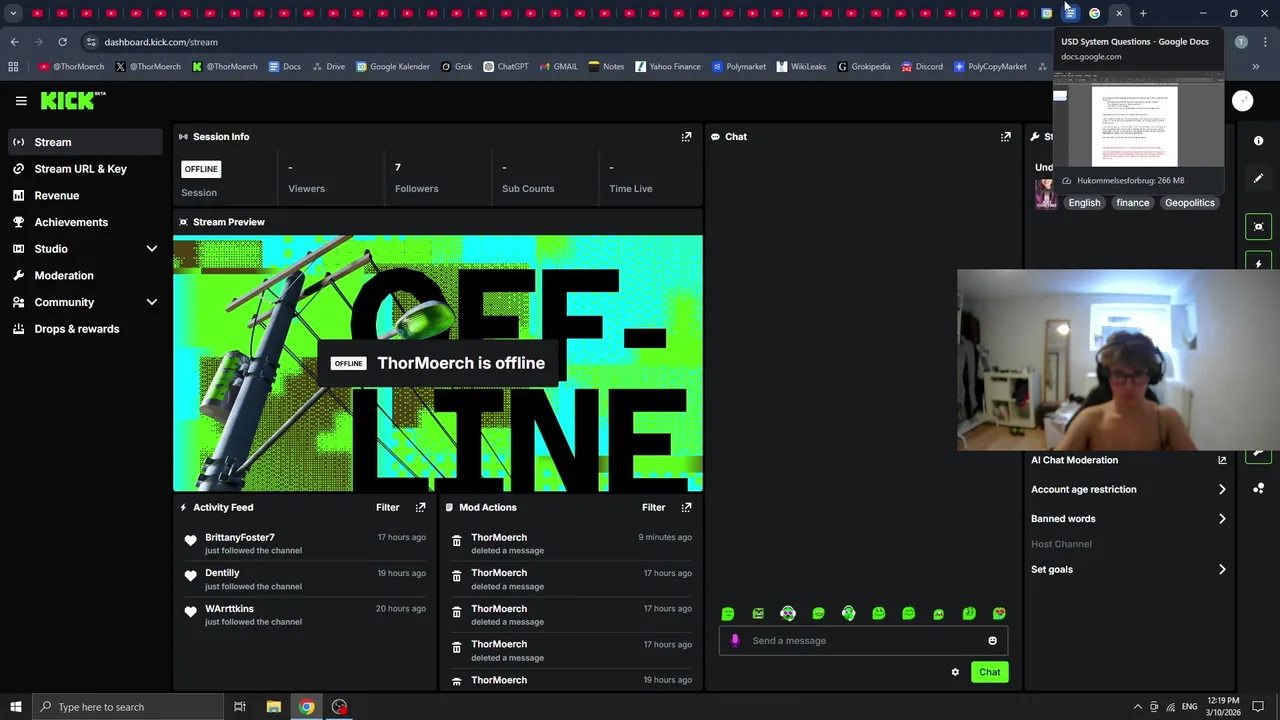Open ChatGPT bookmark in bookmarks bar
This screenshot has width=1280, height=720.
pyautogui.click(x=505, y=67)
